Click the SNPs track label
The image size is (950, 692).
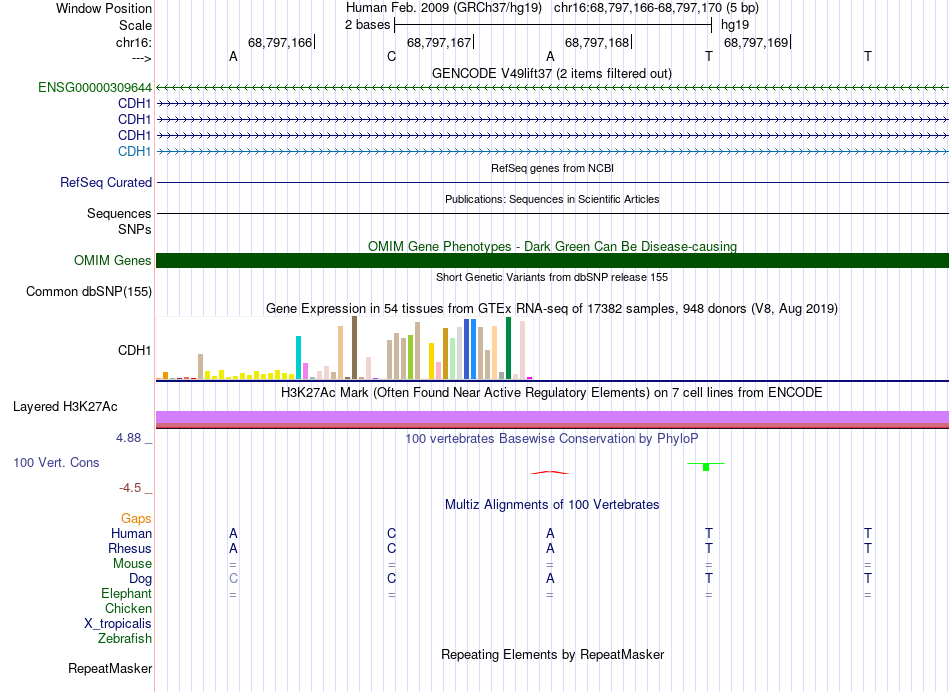(135, 230)
